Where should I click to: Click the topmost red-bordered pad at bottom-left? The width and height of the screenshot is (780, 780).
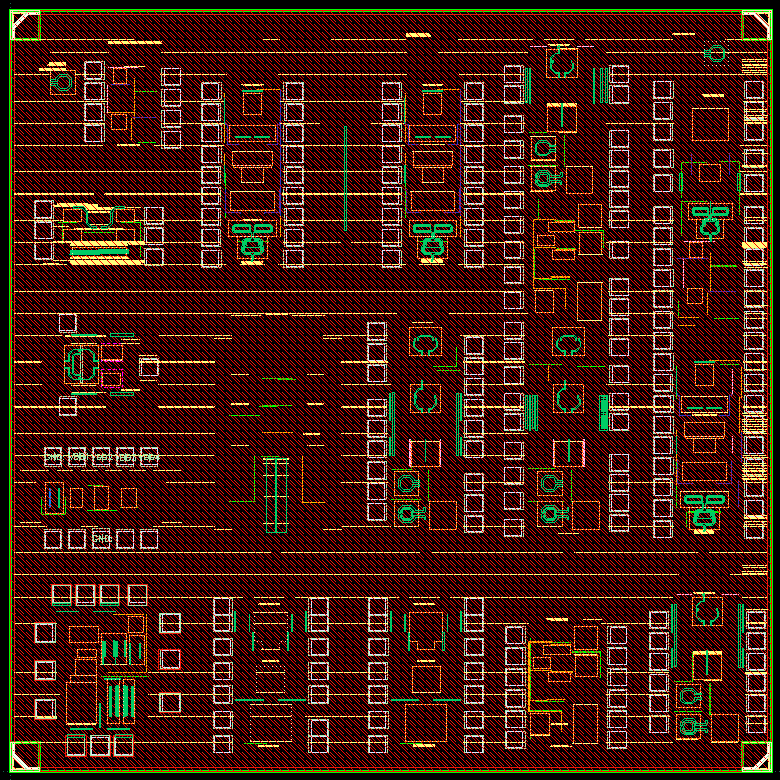45,632
